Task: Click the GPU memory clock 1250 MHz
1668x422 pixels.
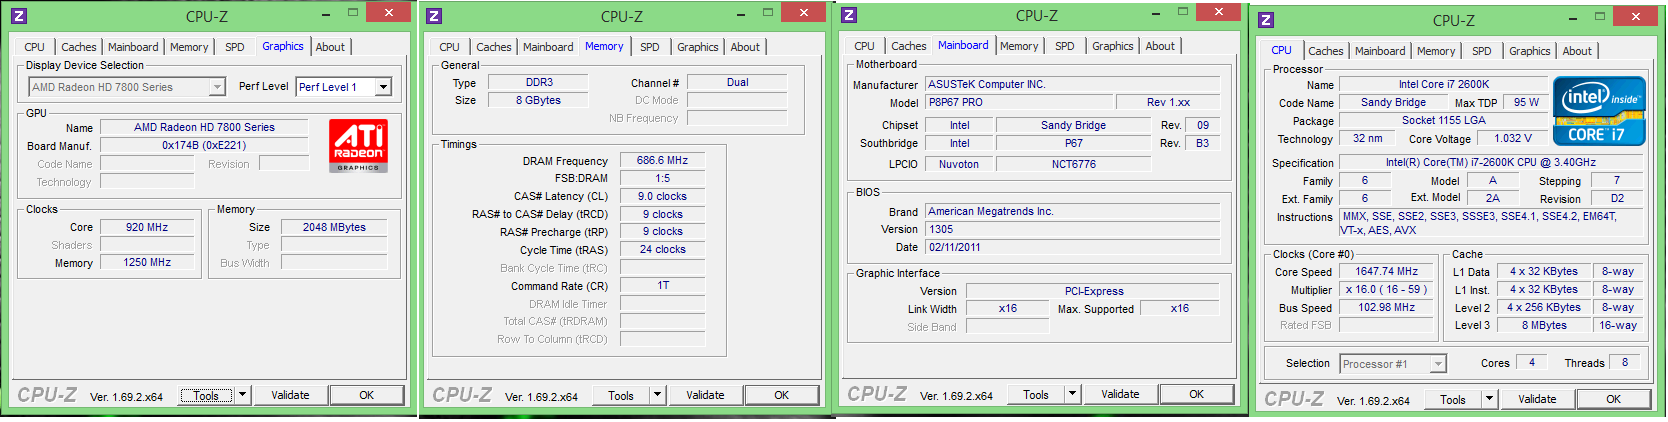Action: click(147, 262)
